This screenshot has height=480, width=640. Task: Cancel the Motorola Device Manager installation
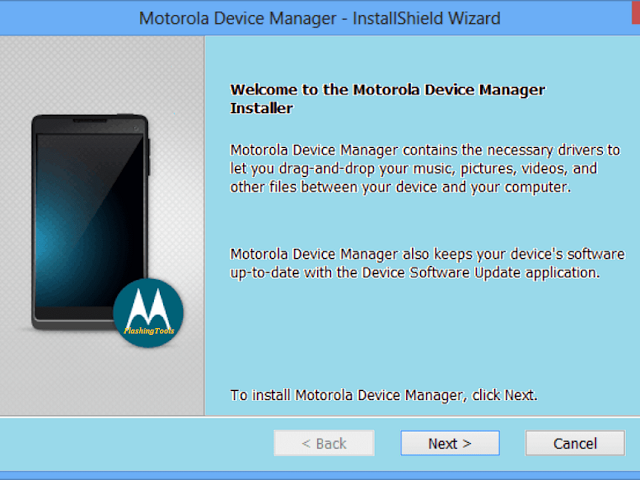click(575, 443)
